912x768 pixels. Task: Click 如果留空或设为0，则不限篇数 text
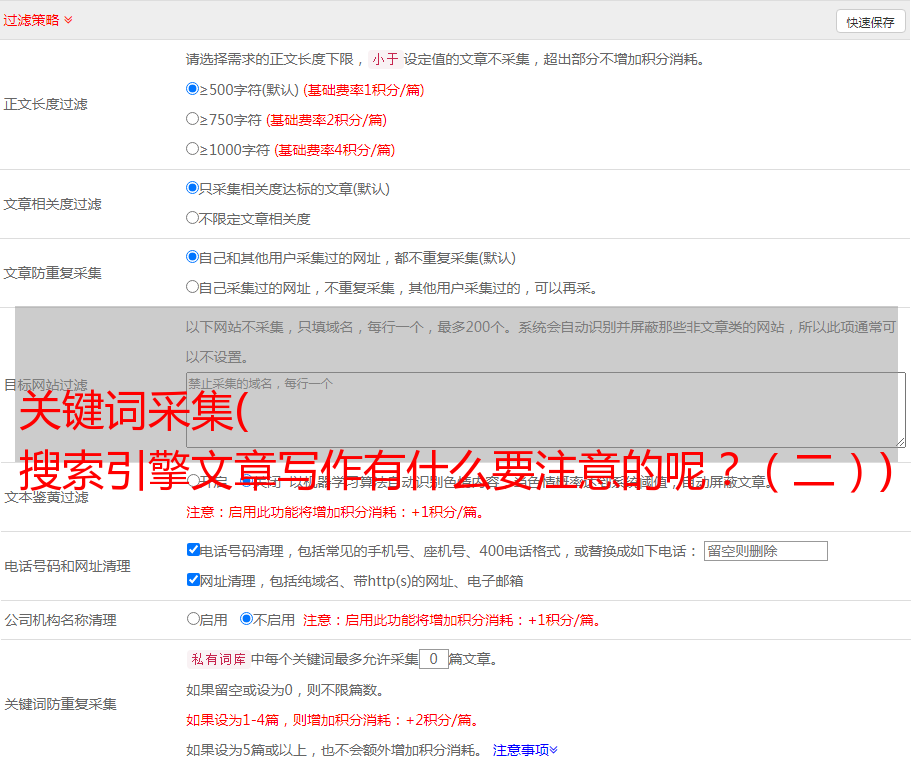pos(286,691)
